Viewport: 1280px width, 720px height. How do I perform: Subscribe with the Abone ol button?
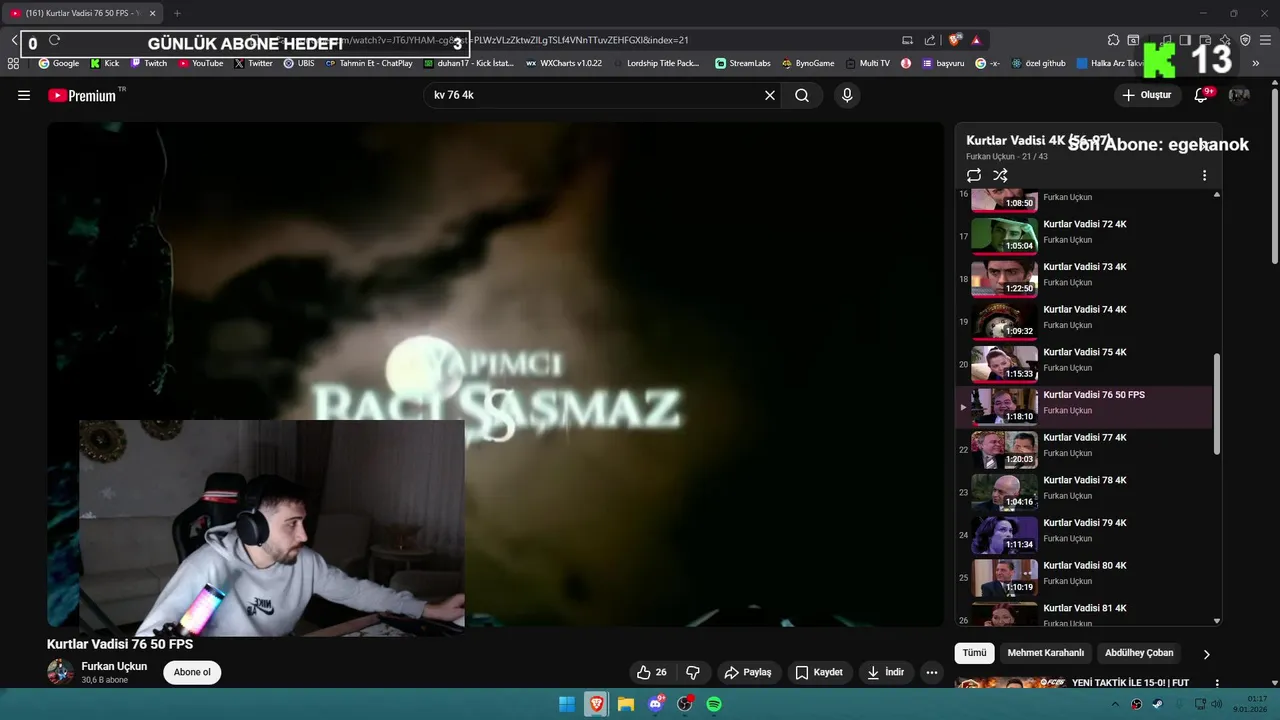(x=192, y=672)
